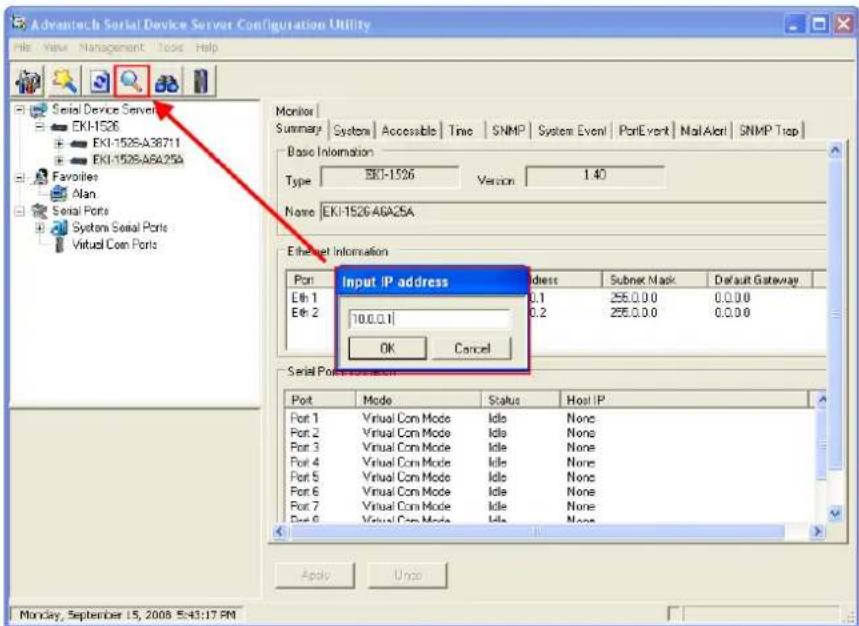Click Cancel in the Input IP address dialog
Image resolution: width=859 pixels, height=626 pixels.
tap(472, 348)
